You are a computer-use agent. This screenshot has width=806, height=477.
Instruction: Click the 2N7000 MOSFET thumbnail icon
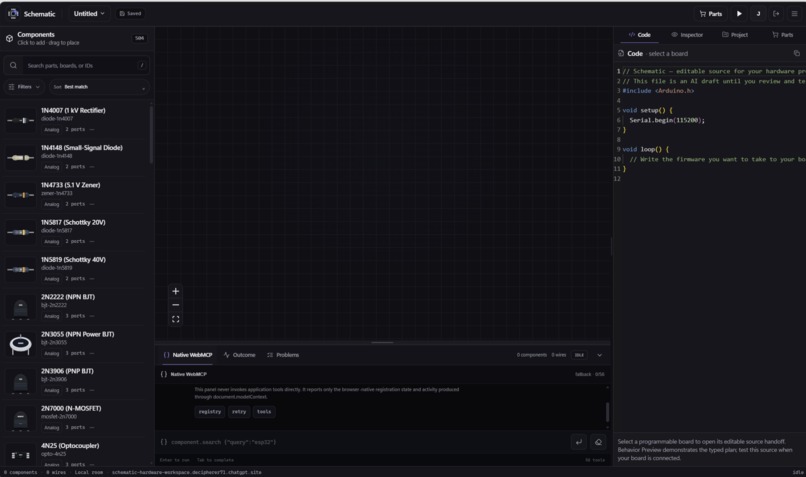(21, 419)
